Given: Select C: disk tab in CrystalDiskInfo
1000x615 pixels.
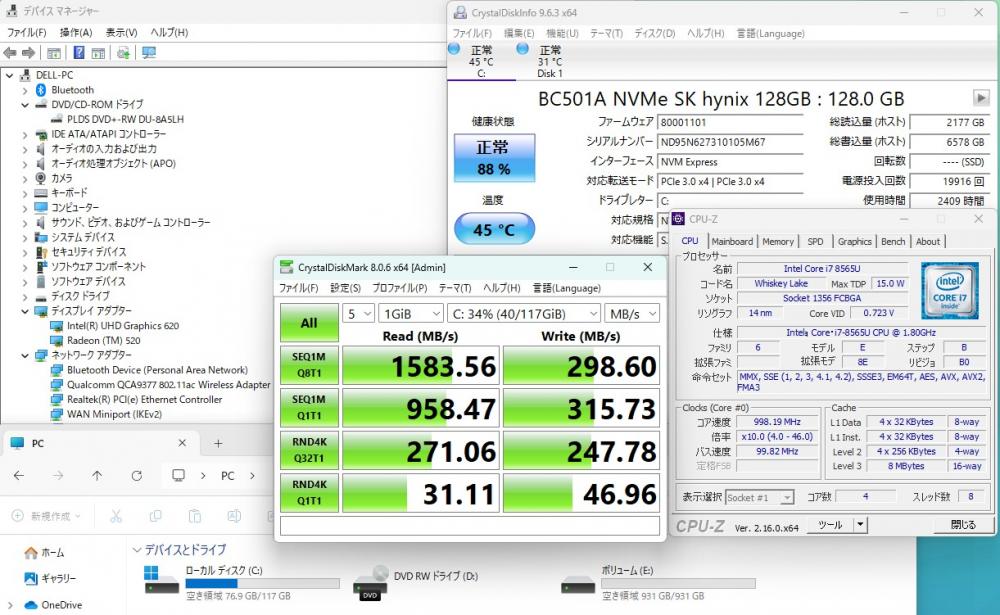Looking at the screenshot, I should (481, 62).
